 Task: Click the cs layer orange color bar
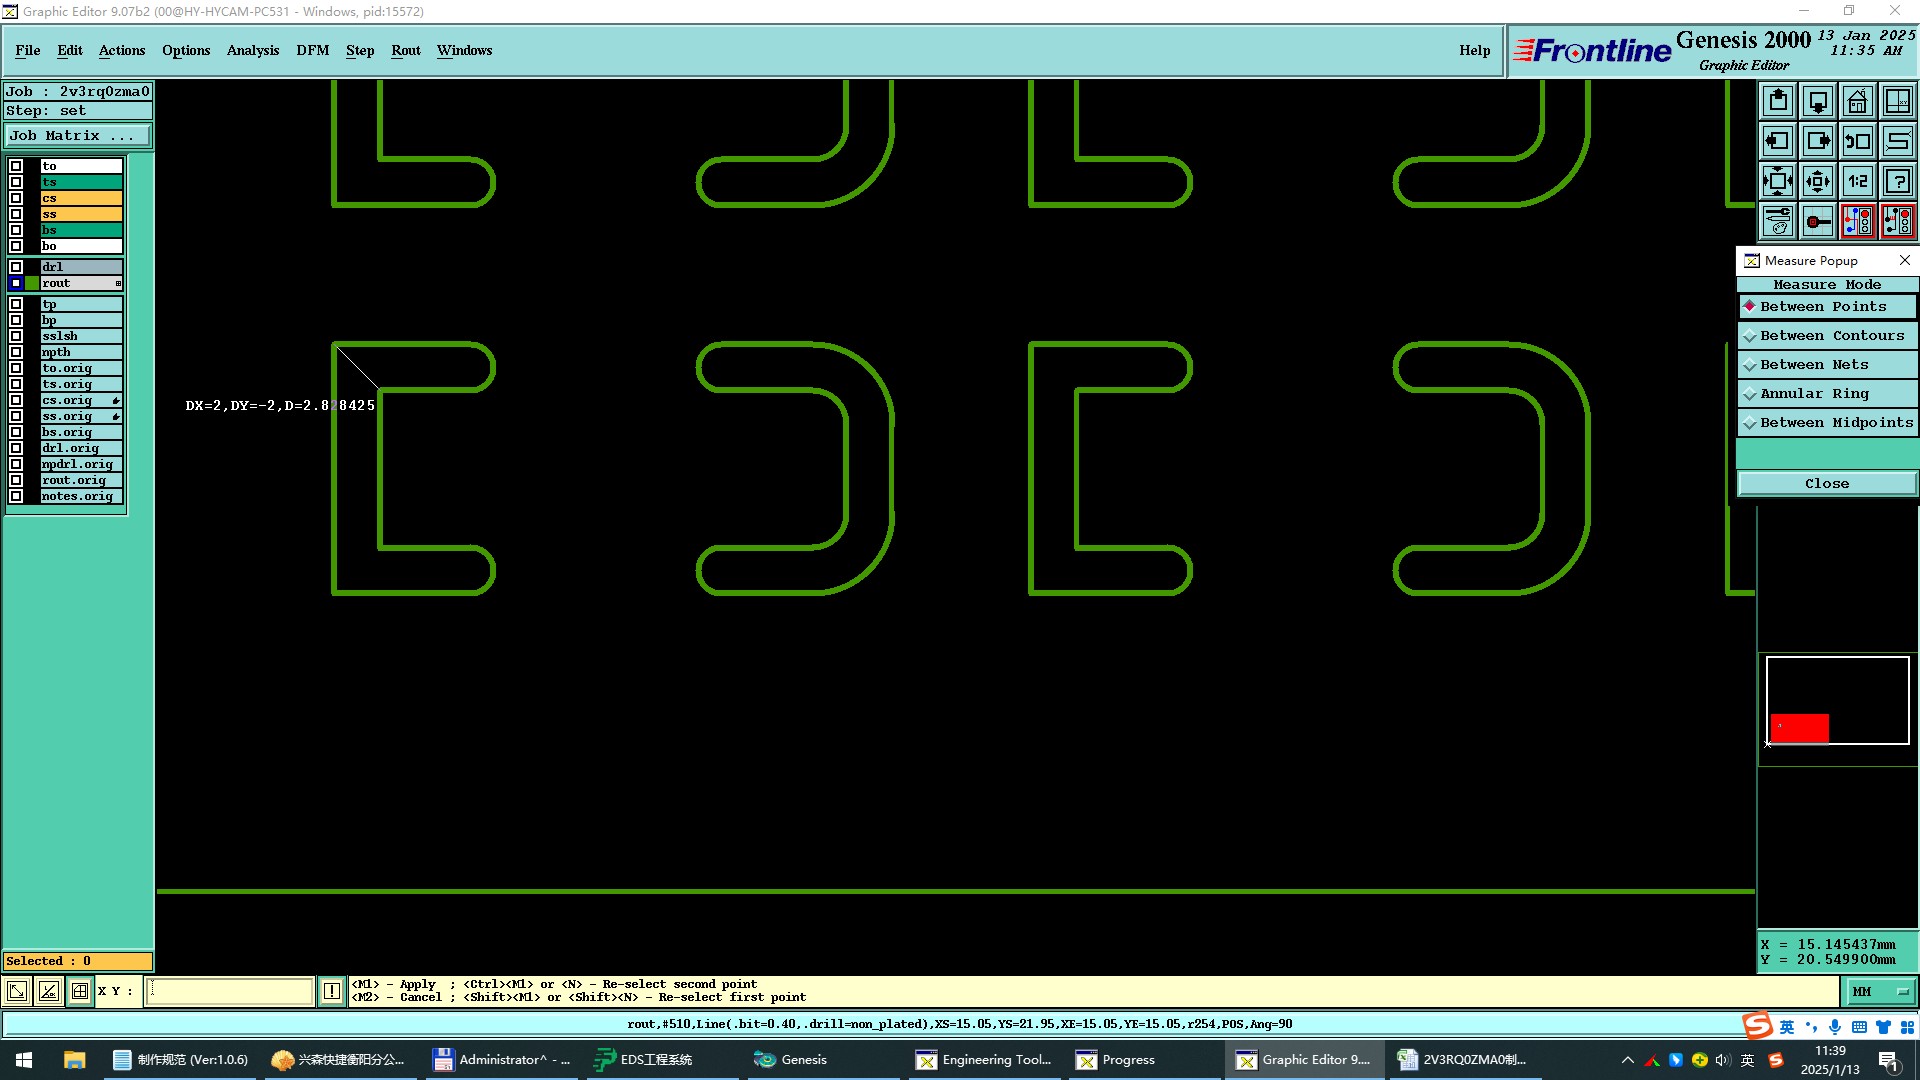(x=82, y=198)
